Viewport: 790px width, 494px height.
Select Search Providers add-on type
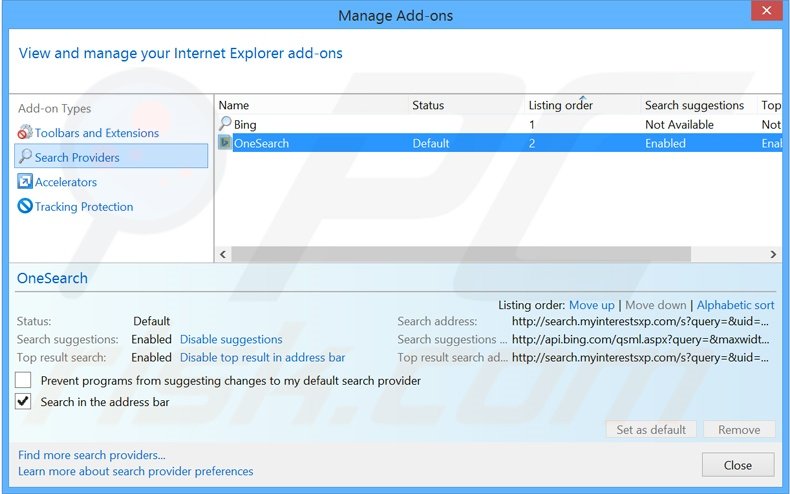point(111,156)
